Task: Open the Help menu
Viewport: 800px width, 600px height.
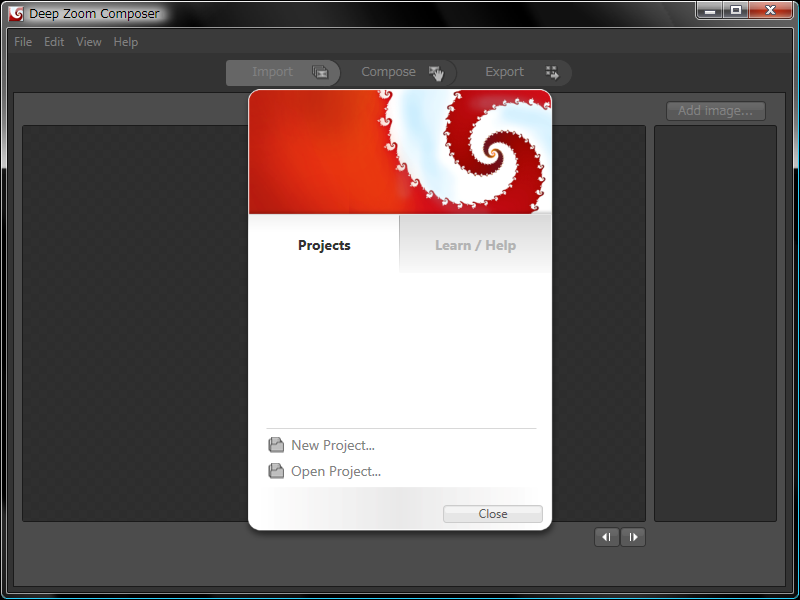Action: (x=126, y=42)
